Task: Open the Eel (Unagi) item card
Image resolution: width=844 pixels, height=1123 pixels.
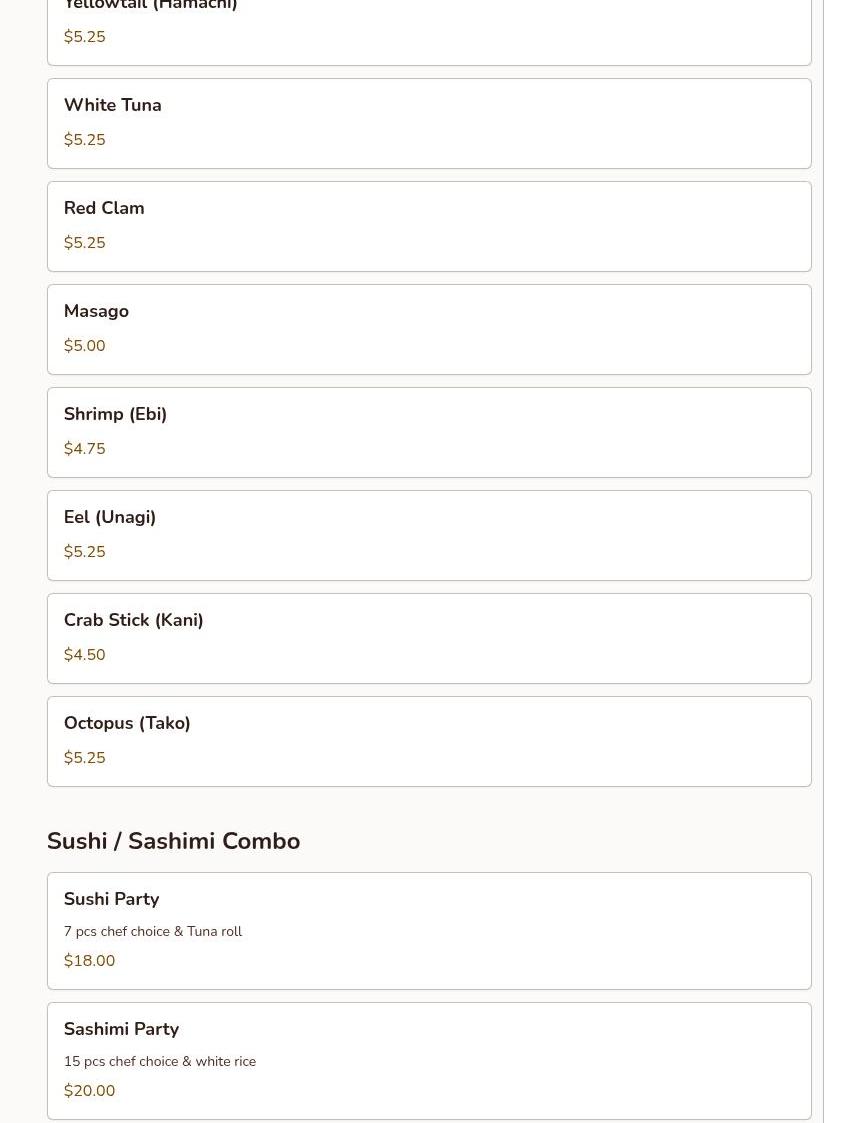Action: pos(428,535)
